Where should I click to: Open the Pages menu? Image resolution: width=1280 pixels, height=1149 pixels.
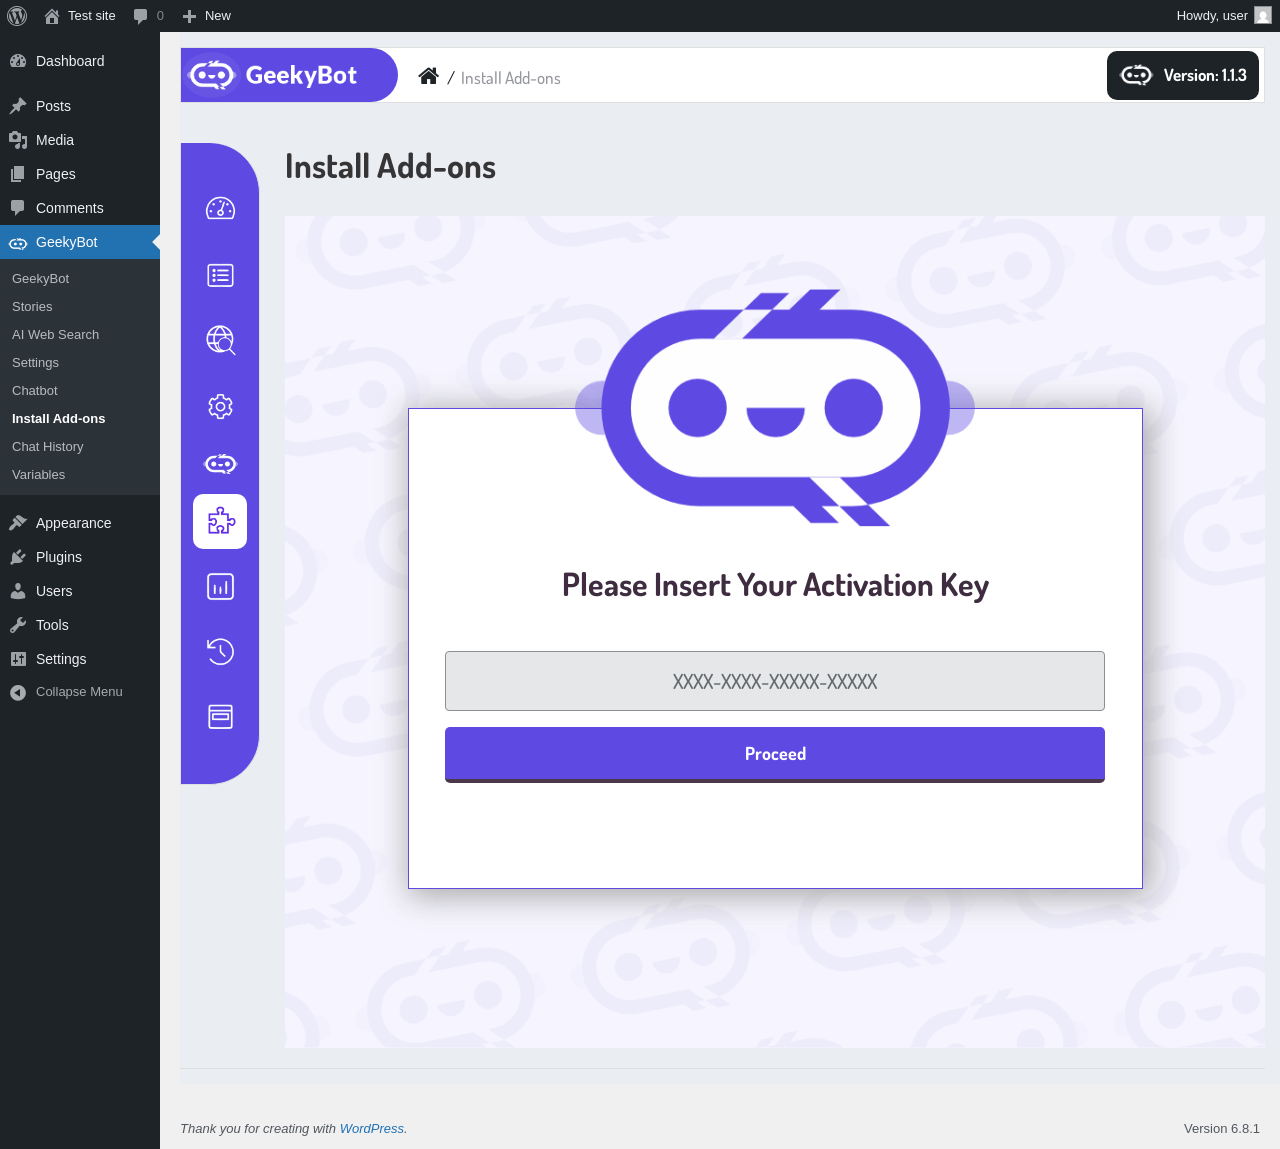[x=80, y=174]
